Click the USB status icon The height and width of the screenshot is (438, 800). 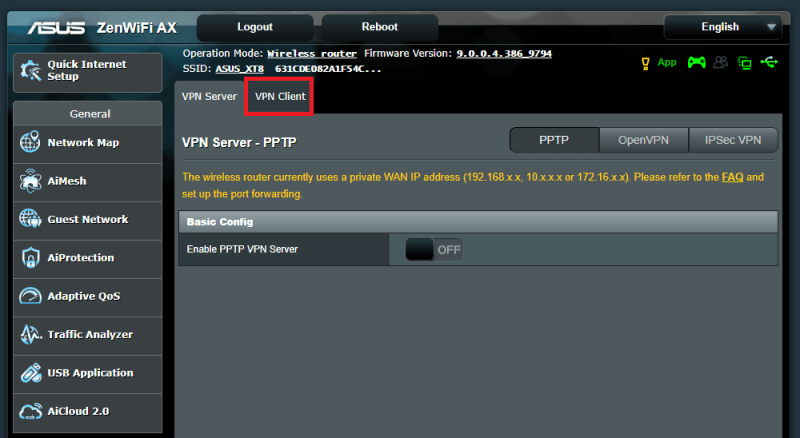pyautogui.click(x=768, y=62)
